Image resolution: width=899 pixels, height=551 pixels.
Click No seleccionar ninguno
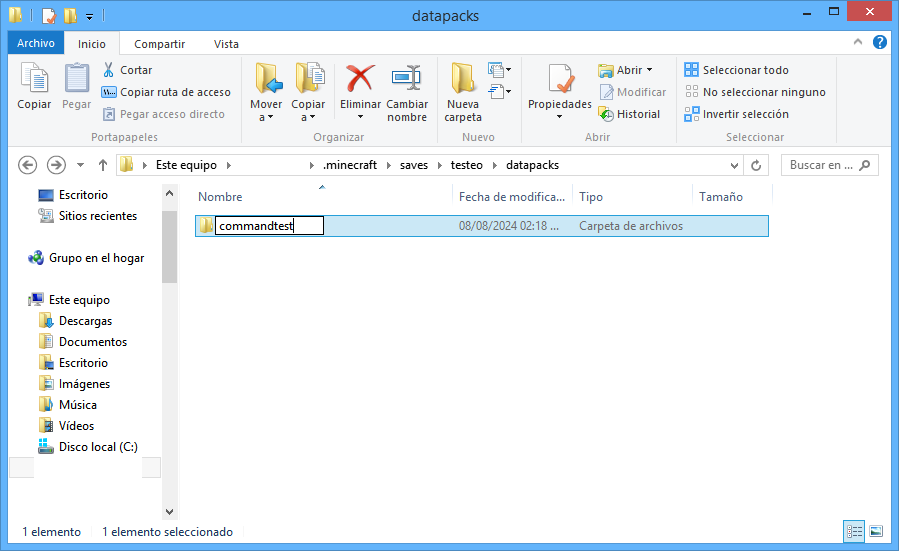click(x=755, y=92)
